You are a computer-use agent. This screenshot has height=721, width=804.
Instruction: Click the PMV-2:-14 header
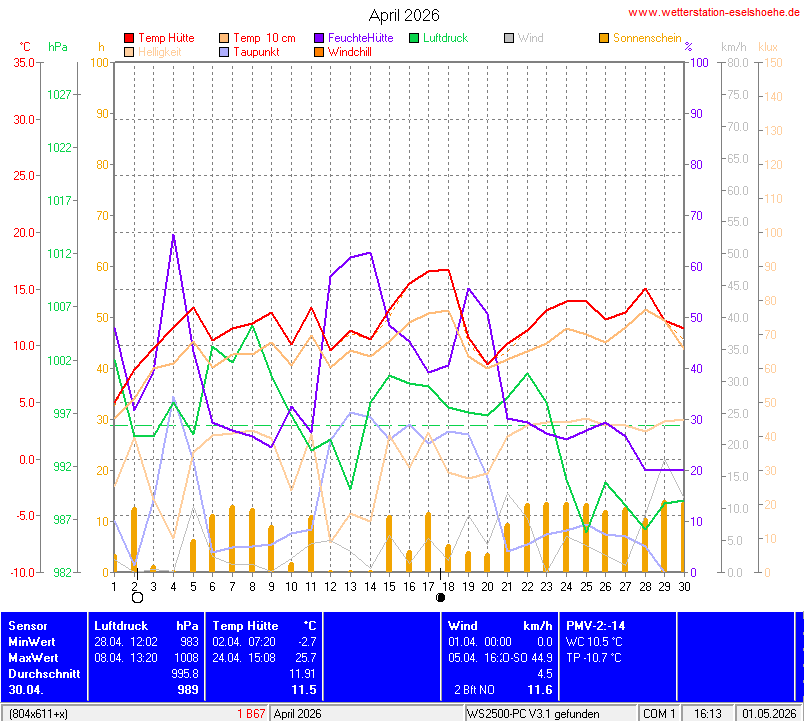[595, 626]
